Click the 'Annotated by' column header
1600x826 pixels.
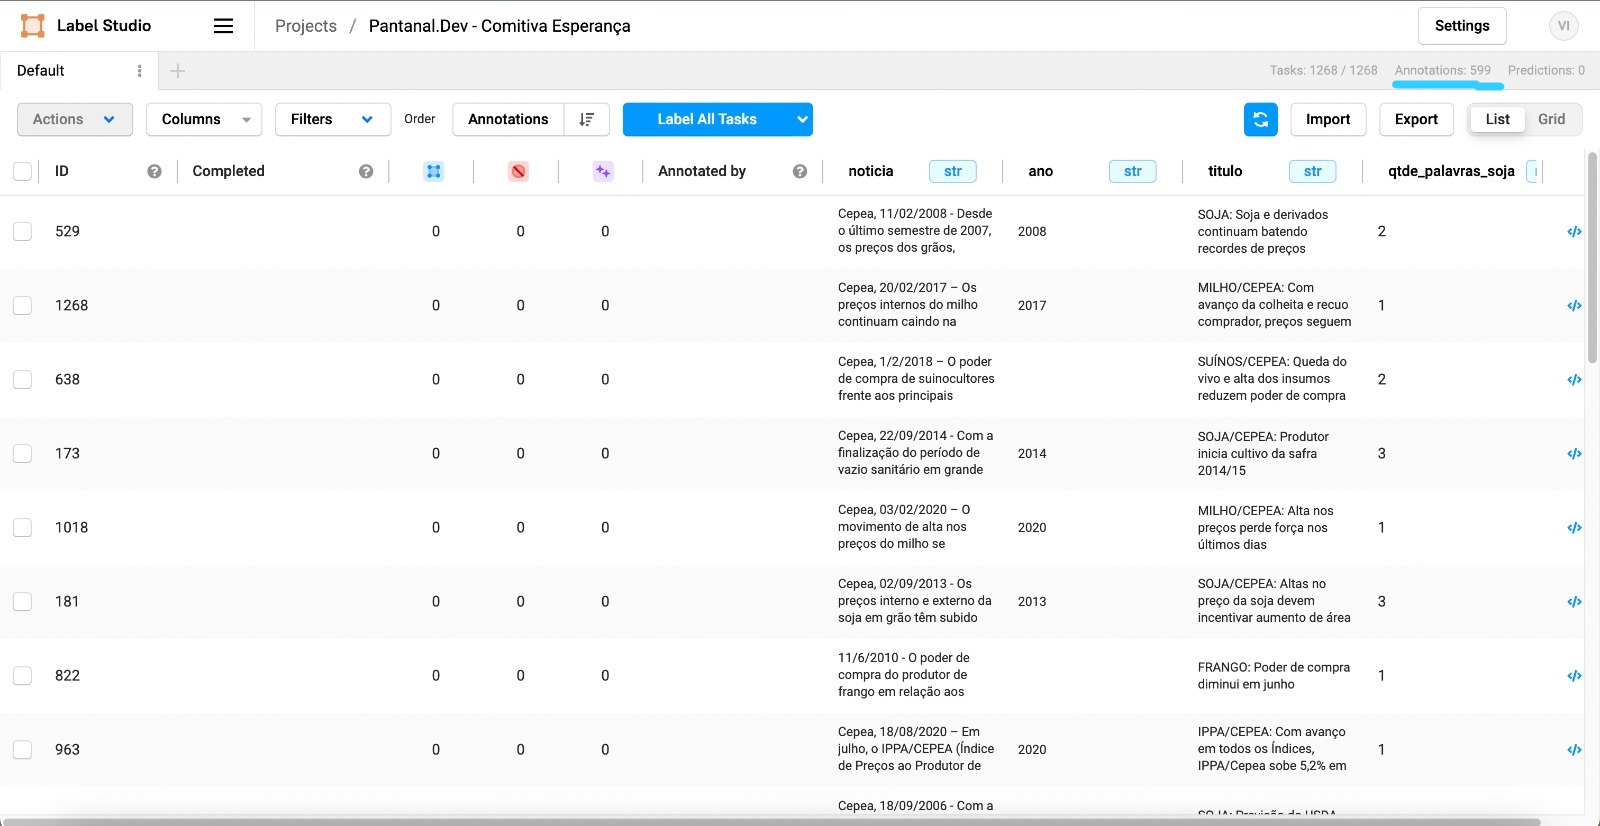coord(702,171)
